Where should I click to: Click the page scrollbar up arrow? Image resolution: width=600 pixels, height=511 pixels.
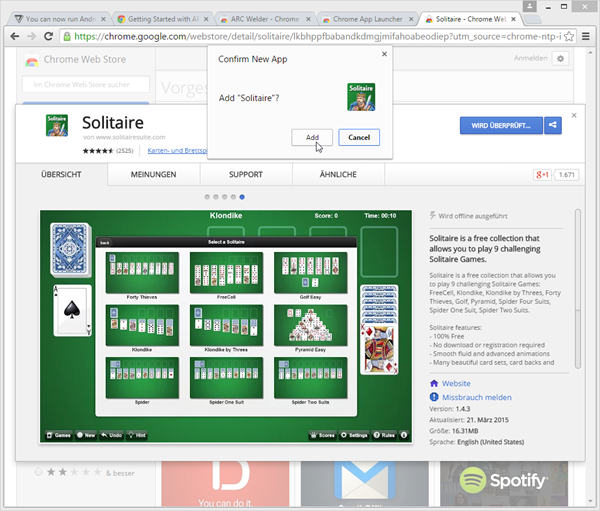click(590, 52)
